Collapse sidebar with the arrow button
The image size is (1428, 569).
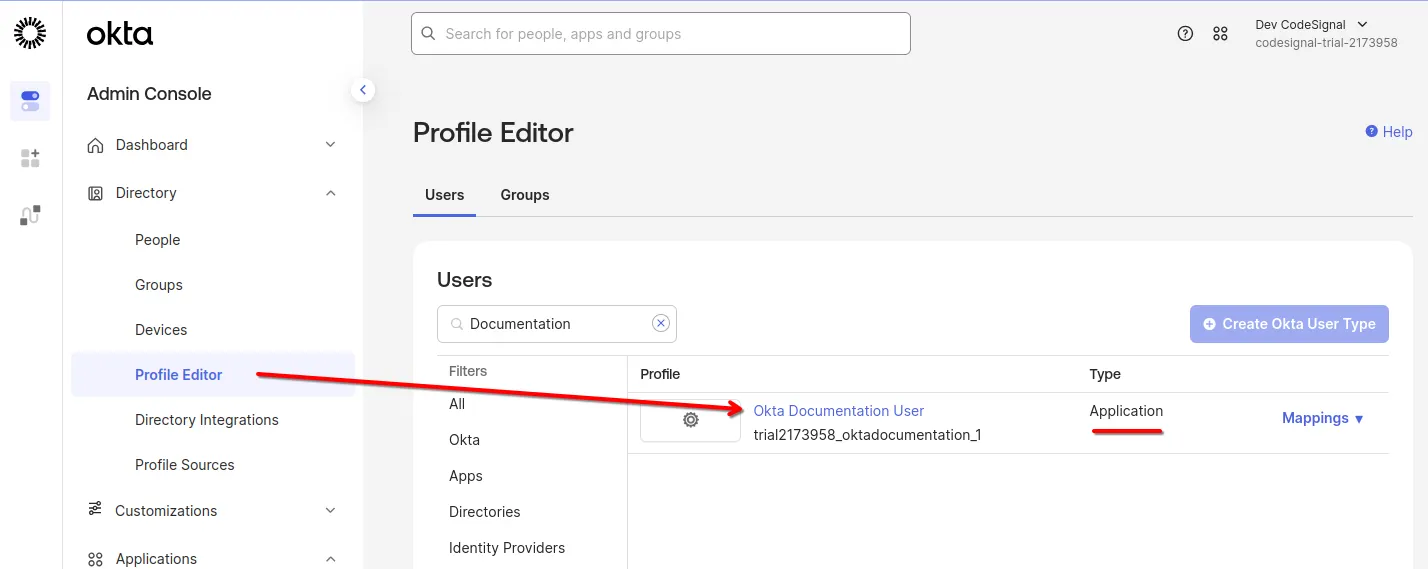(363, 90)
